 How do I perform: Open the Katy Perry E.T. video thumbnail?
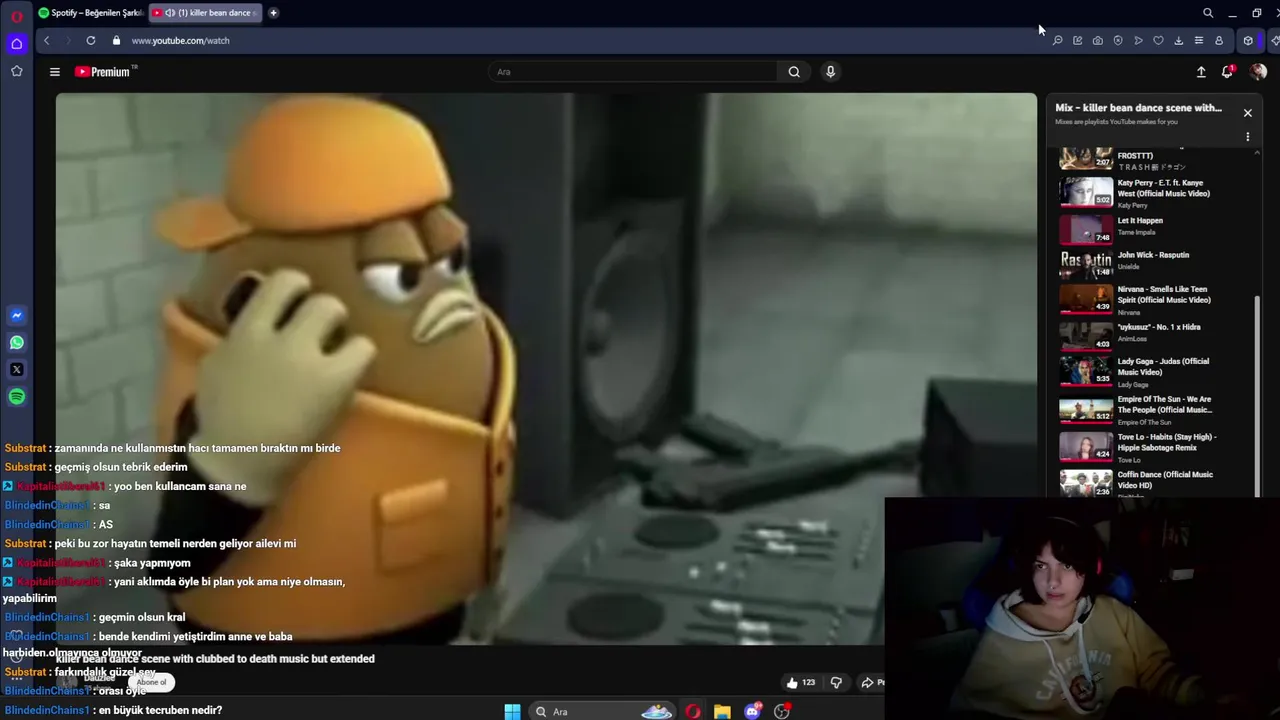point(1086,192)
